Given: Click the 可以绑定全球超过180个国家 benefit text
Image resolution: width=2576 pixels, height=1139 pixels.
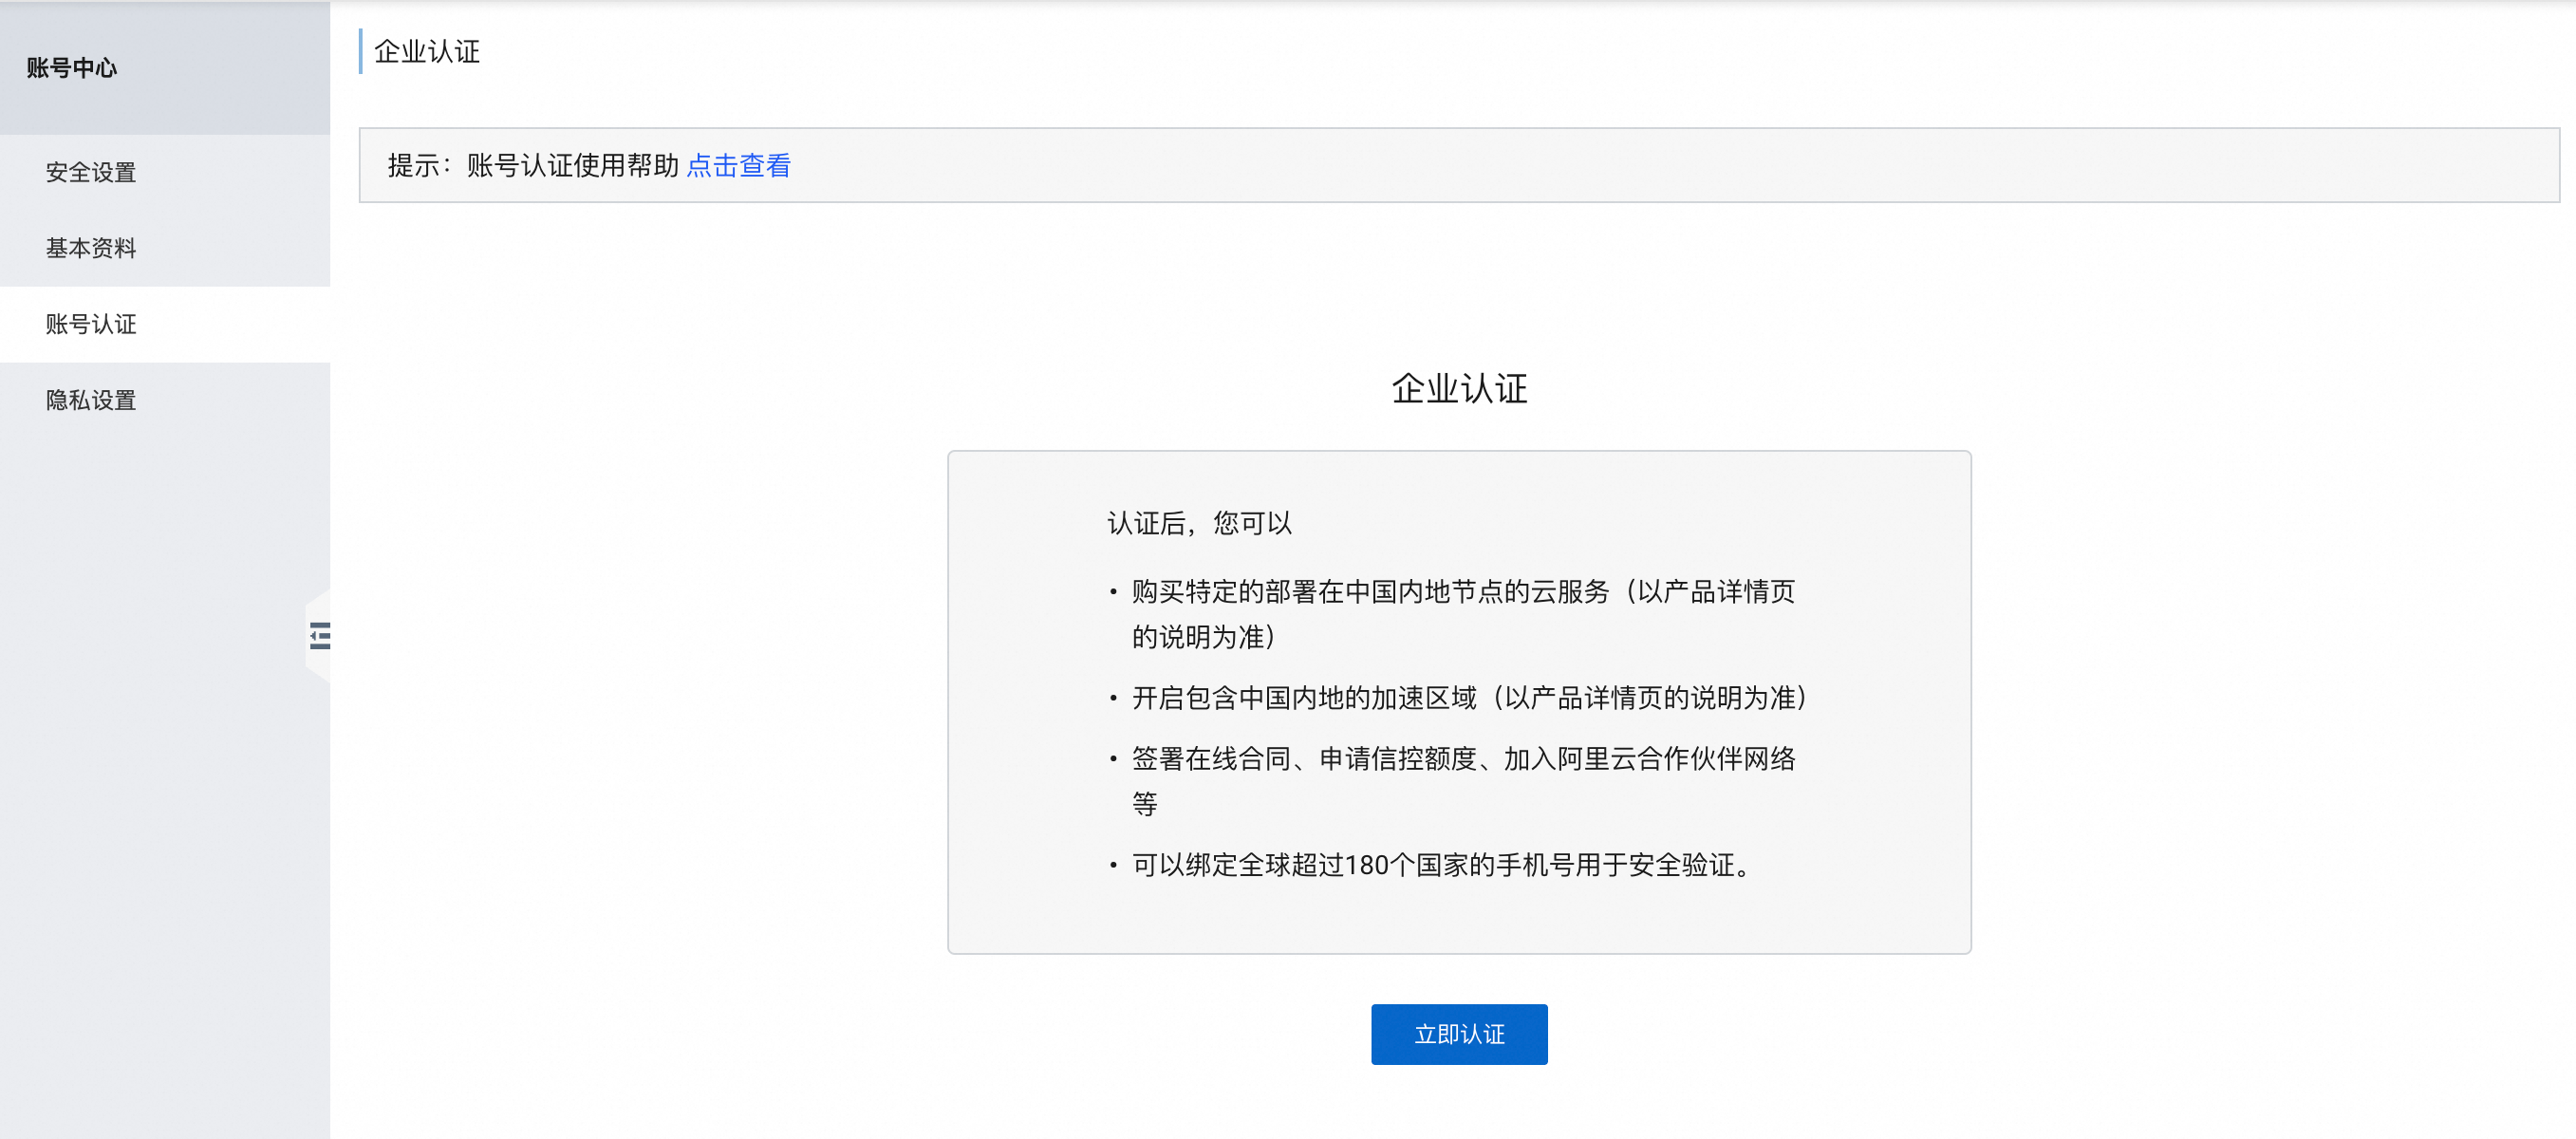Looking at the screenshot, I should click(x=1440, y=865).
